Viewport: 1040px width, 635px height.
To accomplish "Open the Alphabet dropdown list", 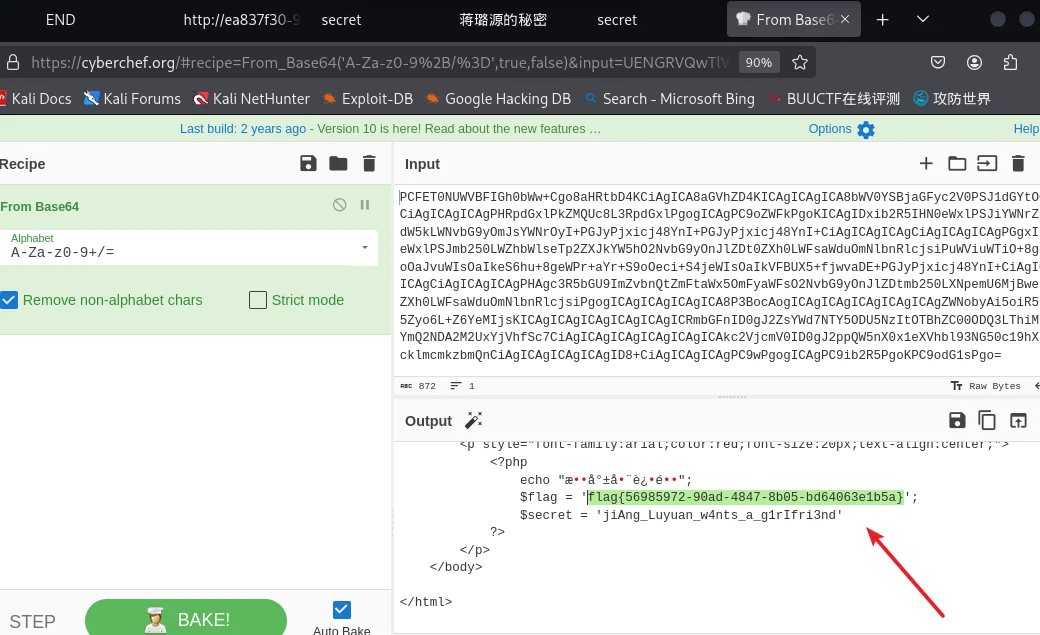I will [x=365, y=247].
